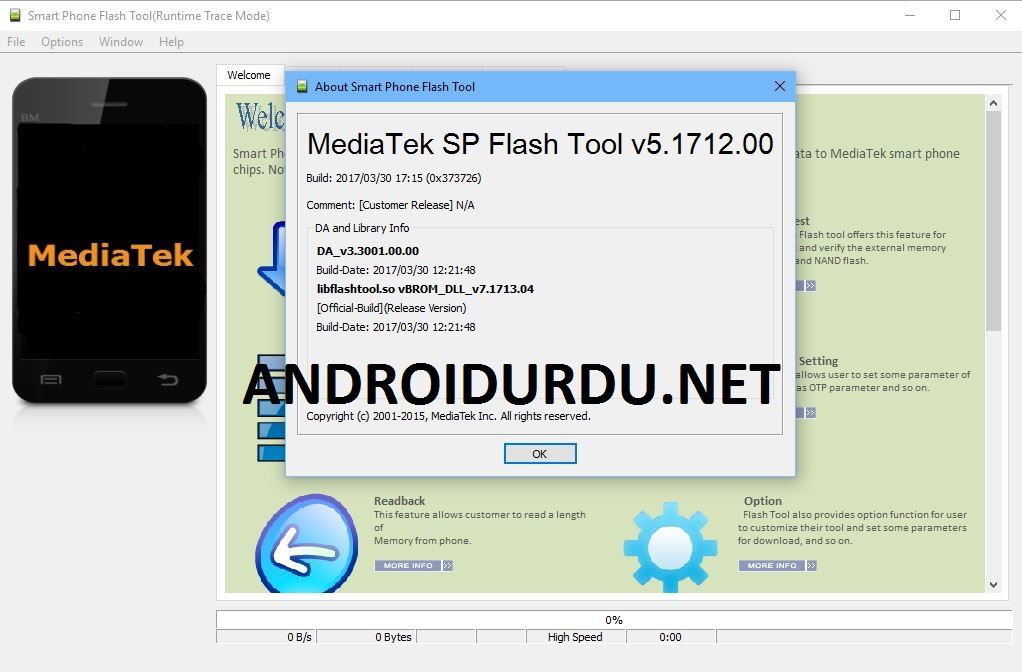Click the '0:00' timer in the status bar
Image resolution: width=1022 pixels, height=672 pixels.
[670, 637]
